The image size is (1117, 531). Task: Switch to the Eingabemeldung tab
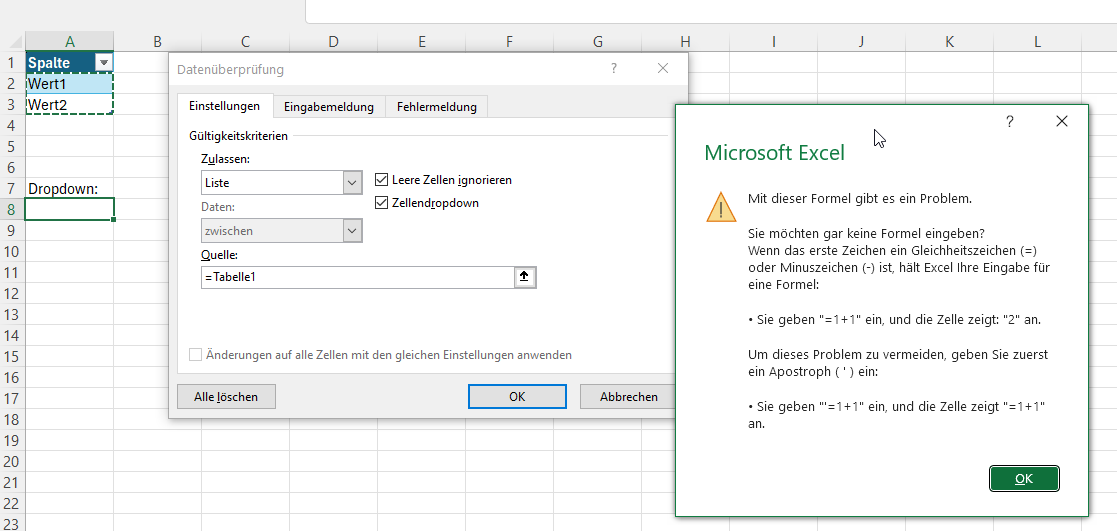point(328,107)
